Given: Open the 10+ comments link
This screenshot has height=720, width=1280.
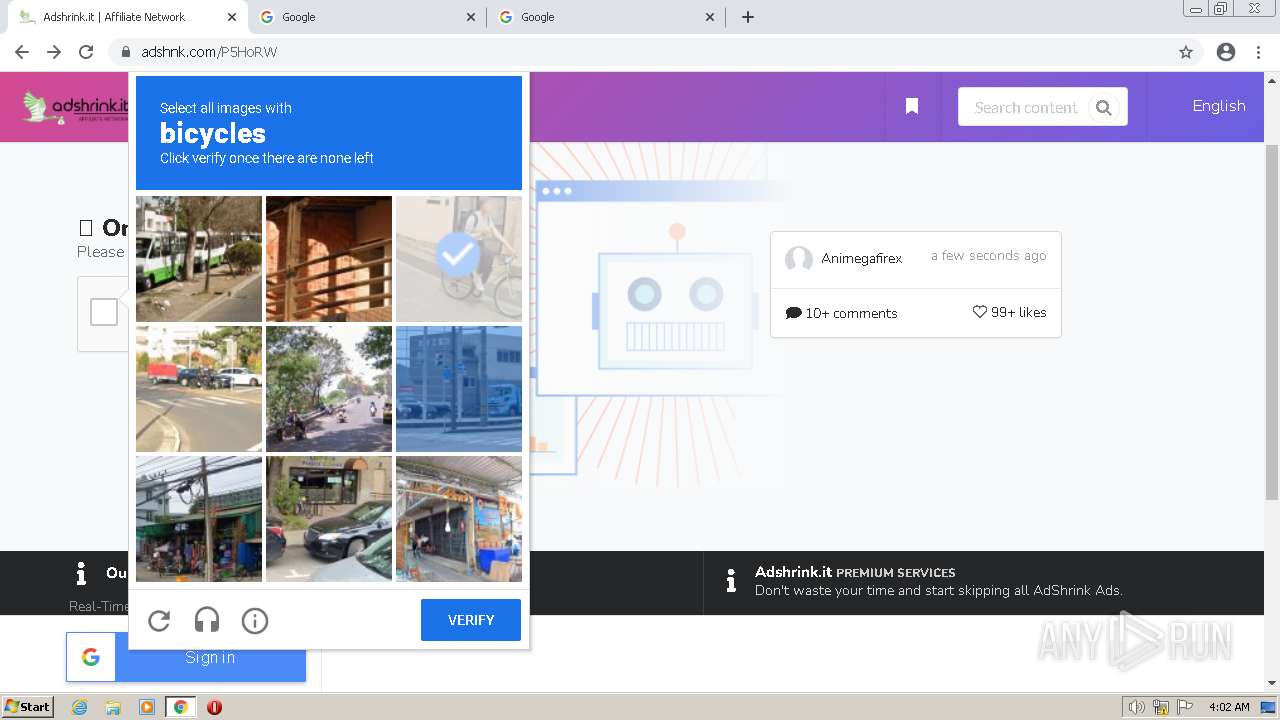Looking at the screenshot, I should point(842,313).
